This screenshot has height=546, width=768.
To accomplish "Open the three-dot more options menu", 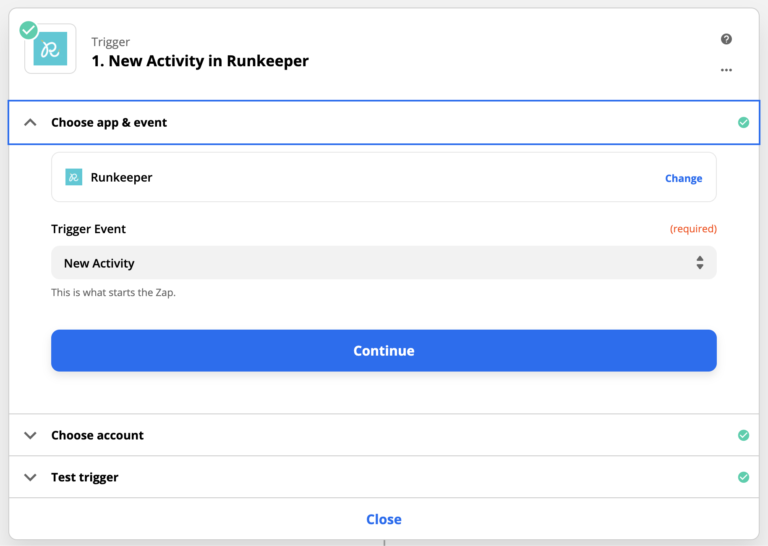I will click(x=726, y=70).
